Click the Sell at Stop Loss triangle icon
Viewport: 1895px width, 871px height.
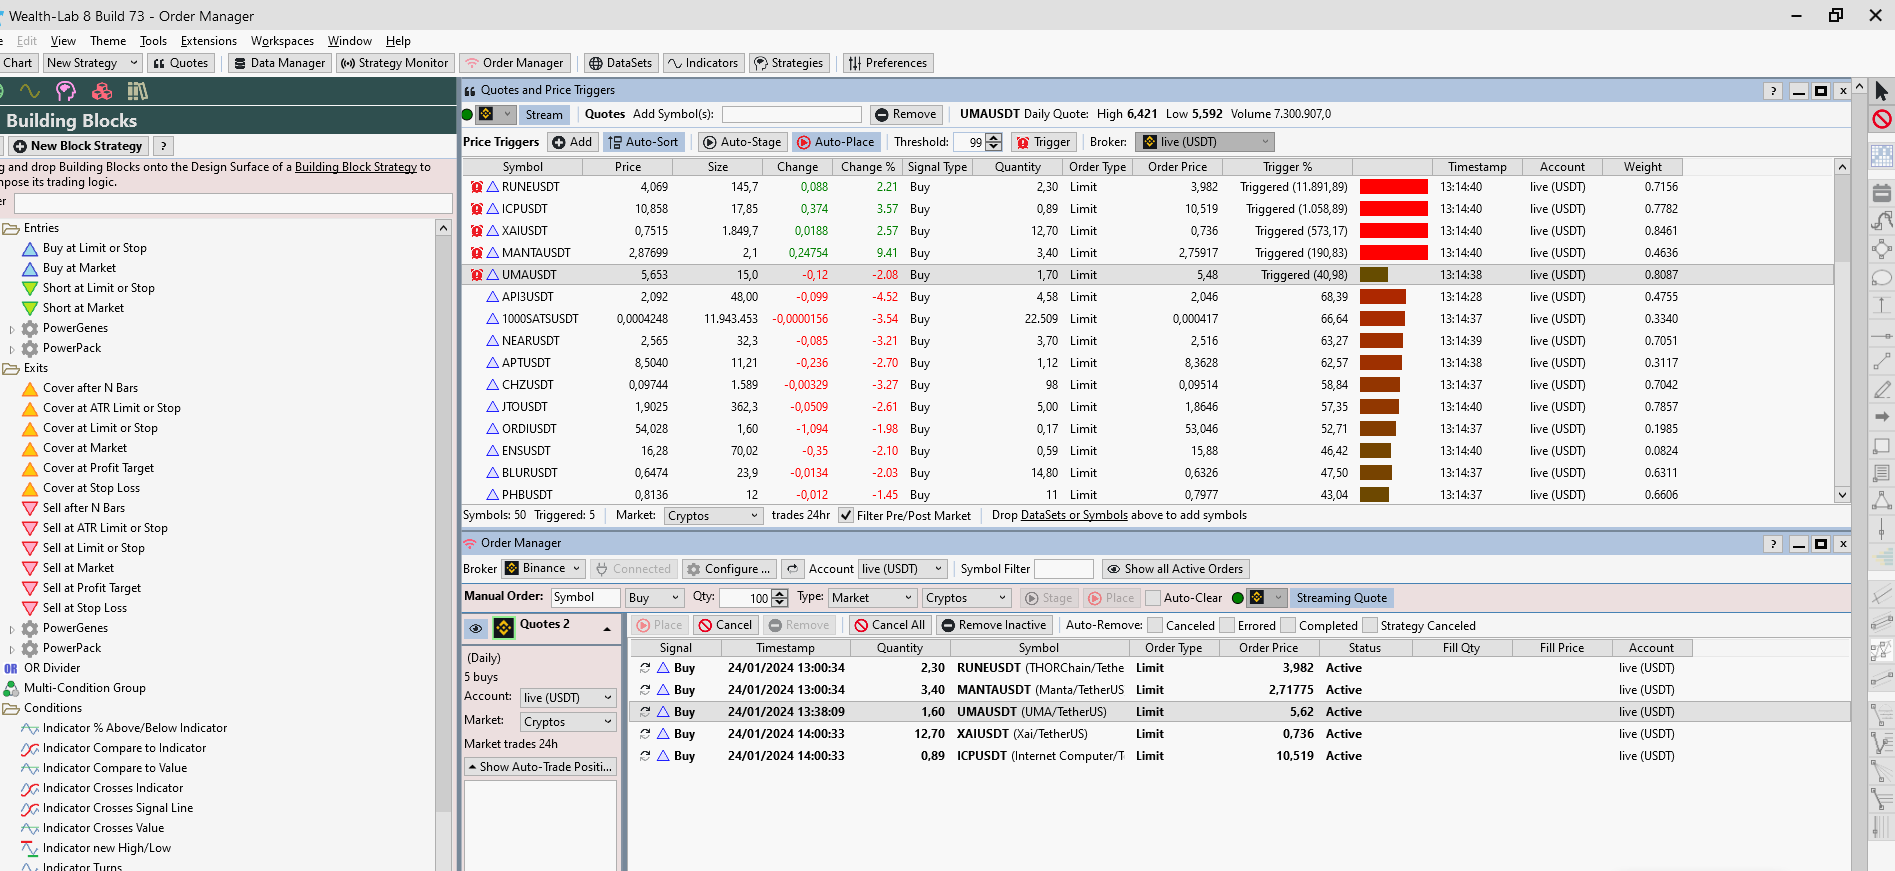coord(30,608)
